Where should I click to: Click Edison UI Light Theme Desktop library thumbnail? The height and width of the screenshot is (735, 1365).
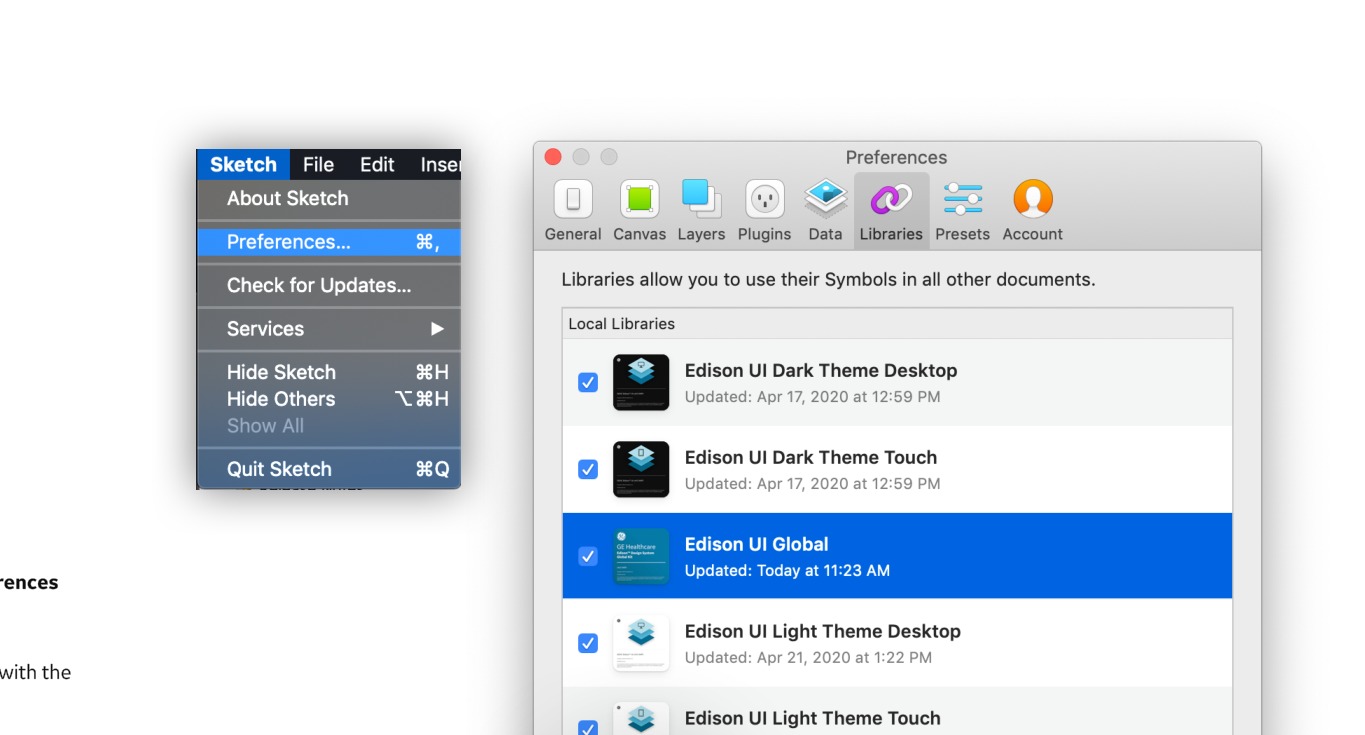point(641,643)
